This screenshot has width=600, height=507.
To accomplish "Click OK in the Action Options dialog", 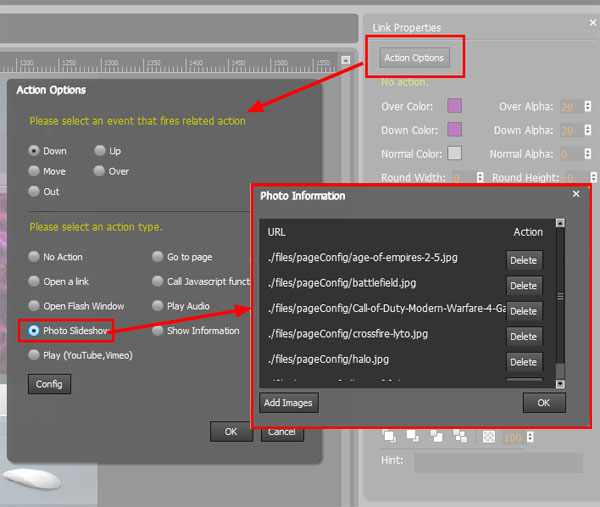I will [231, 432].
